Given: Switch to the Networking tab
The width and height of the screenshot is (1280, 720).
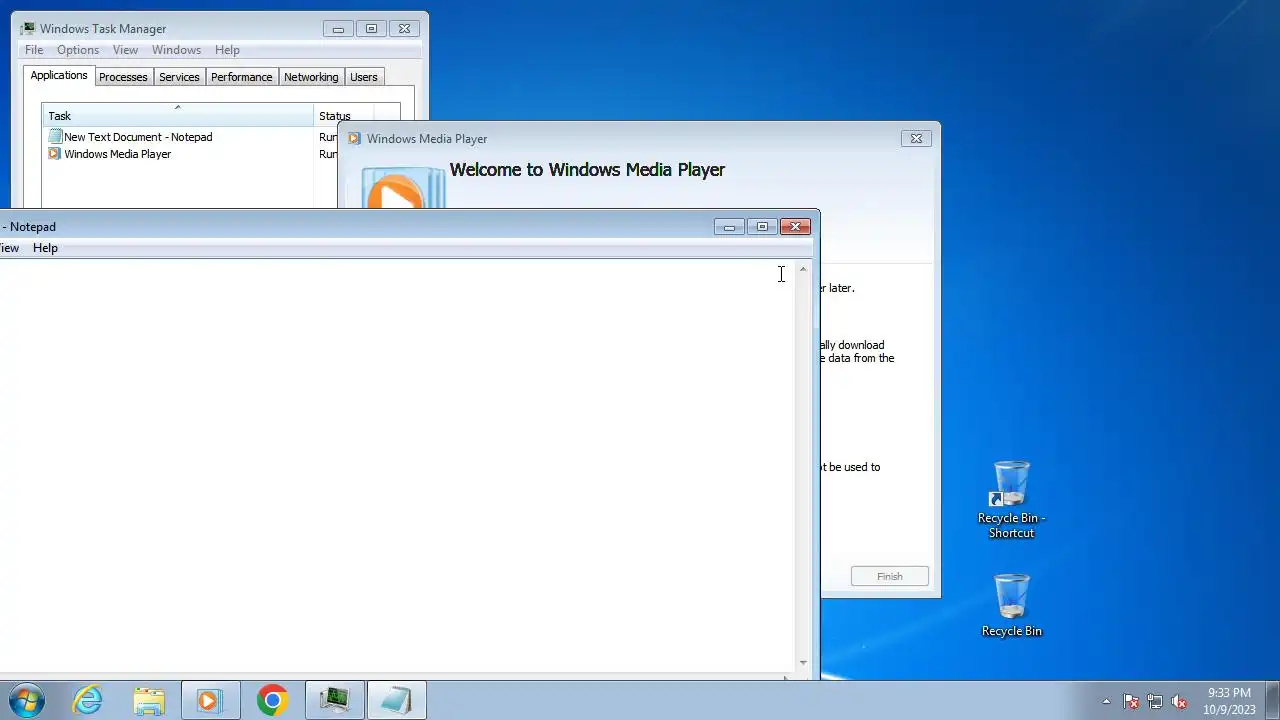Looking at the screenshot, I should (311, 77).
